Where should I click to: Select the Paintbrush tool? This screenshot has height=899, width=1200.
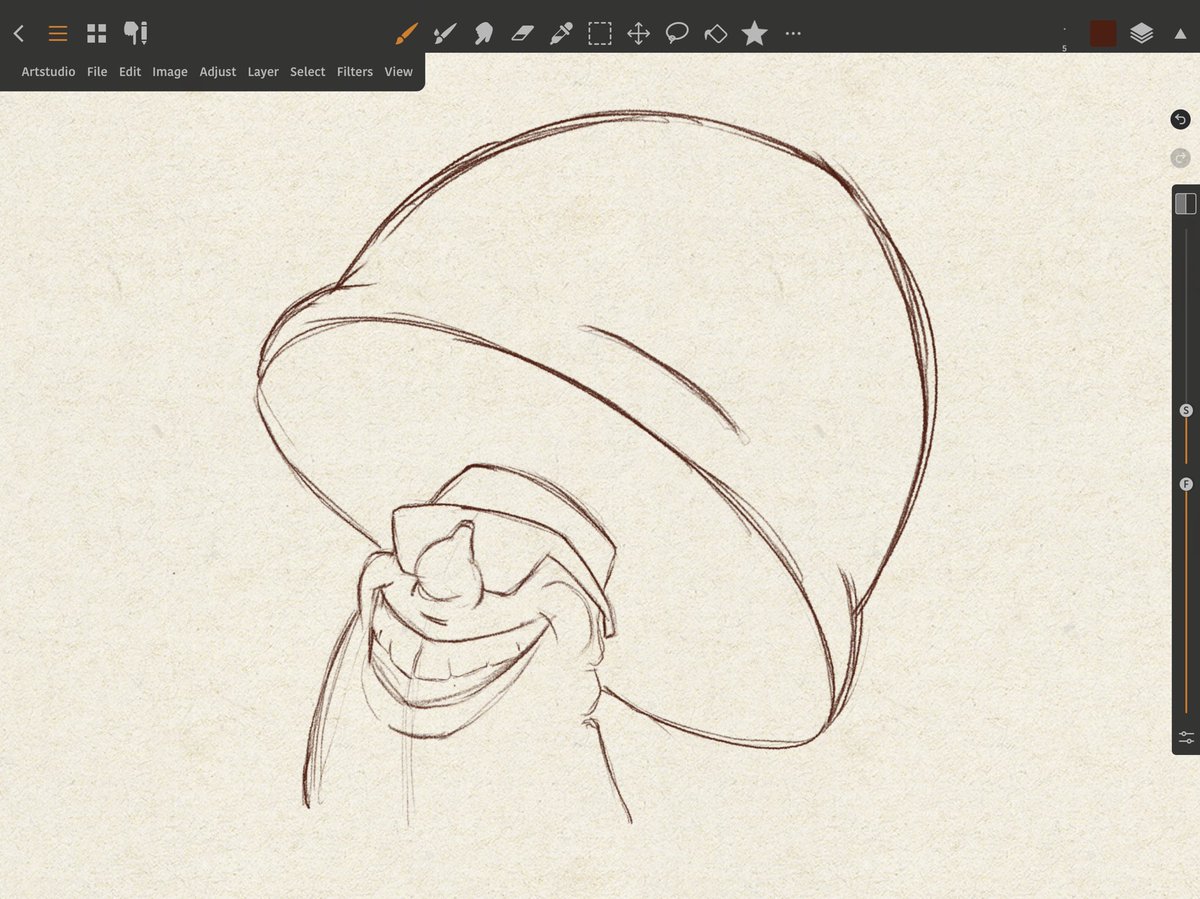(406, 34)
